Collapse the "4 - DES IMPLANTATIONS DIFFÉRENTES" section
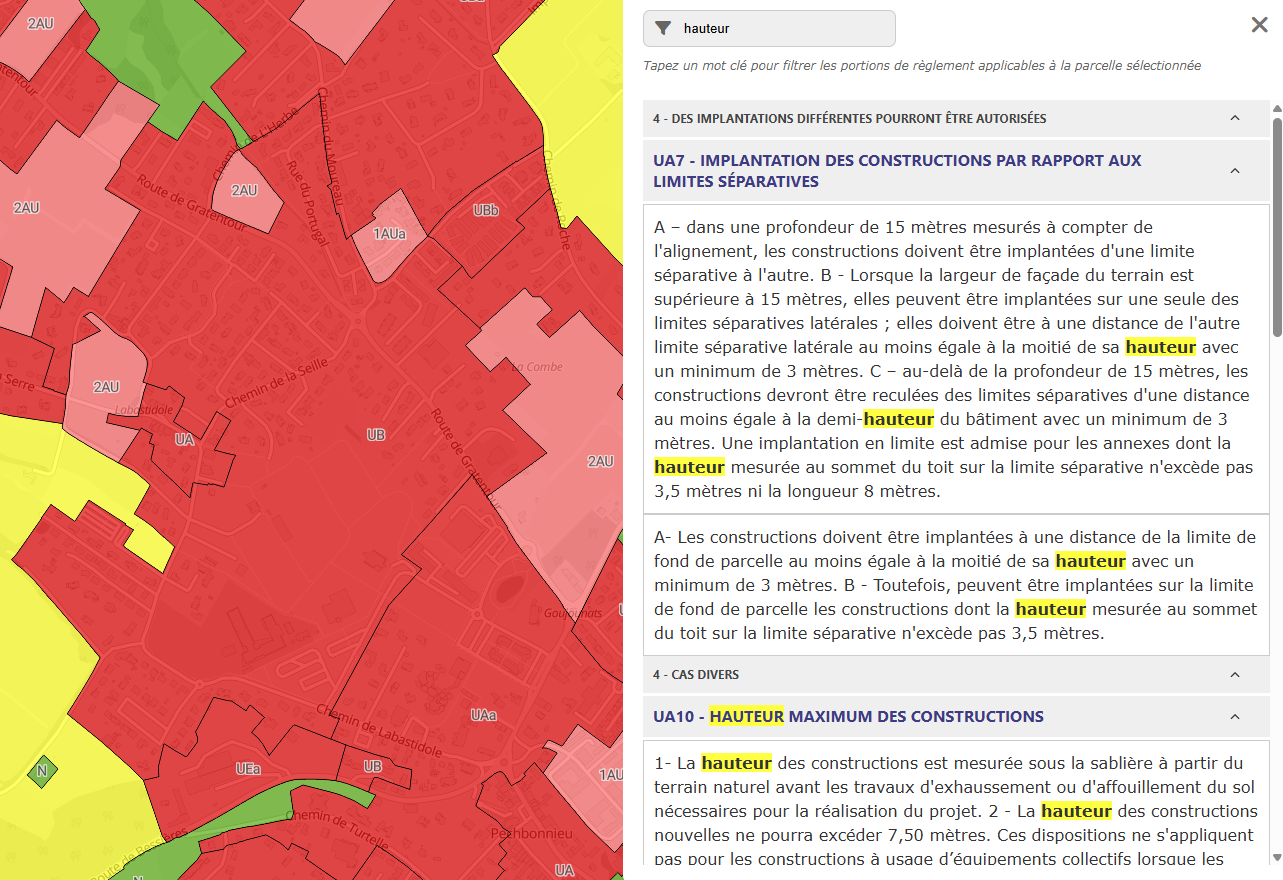 [1234, 118]
